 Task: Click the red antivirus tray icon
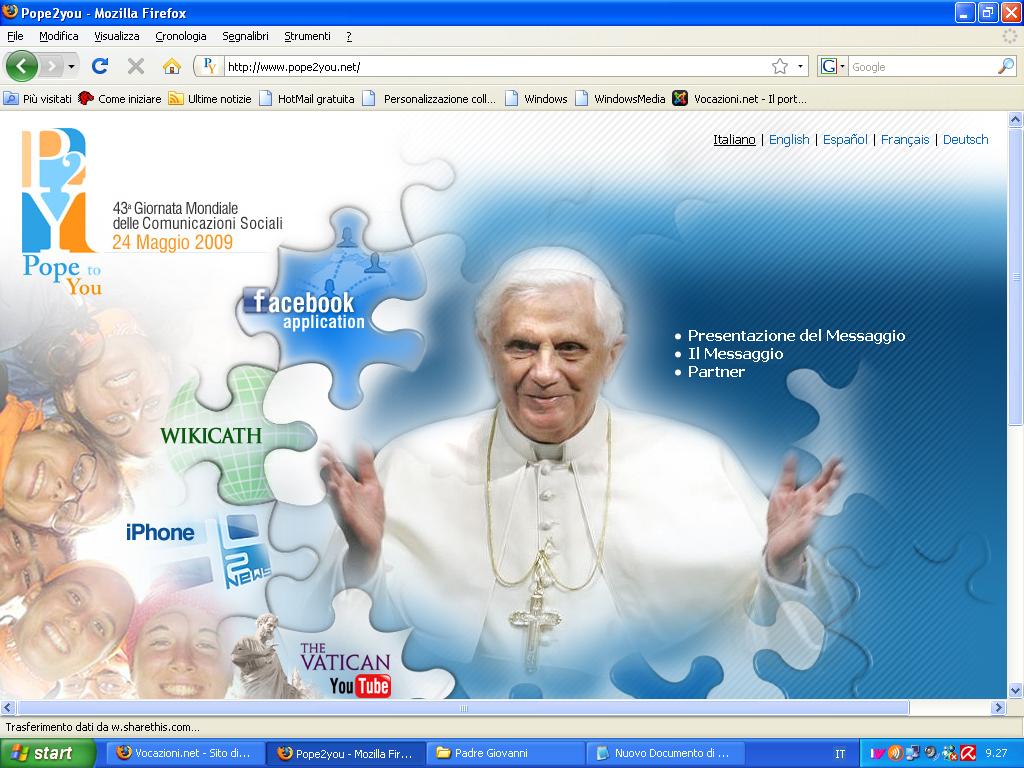[968, 754]
